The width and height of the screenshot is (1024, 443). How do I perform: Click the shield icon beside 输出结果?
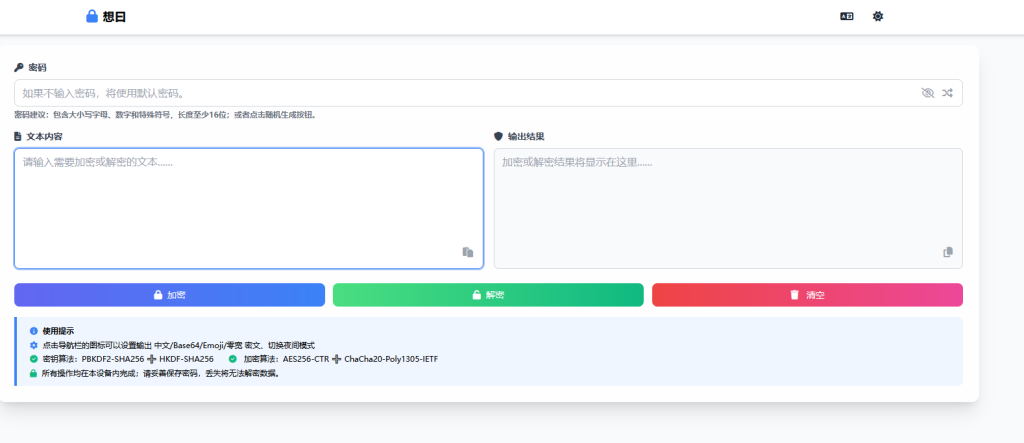498,136
